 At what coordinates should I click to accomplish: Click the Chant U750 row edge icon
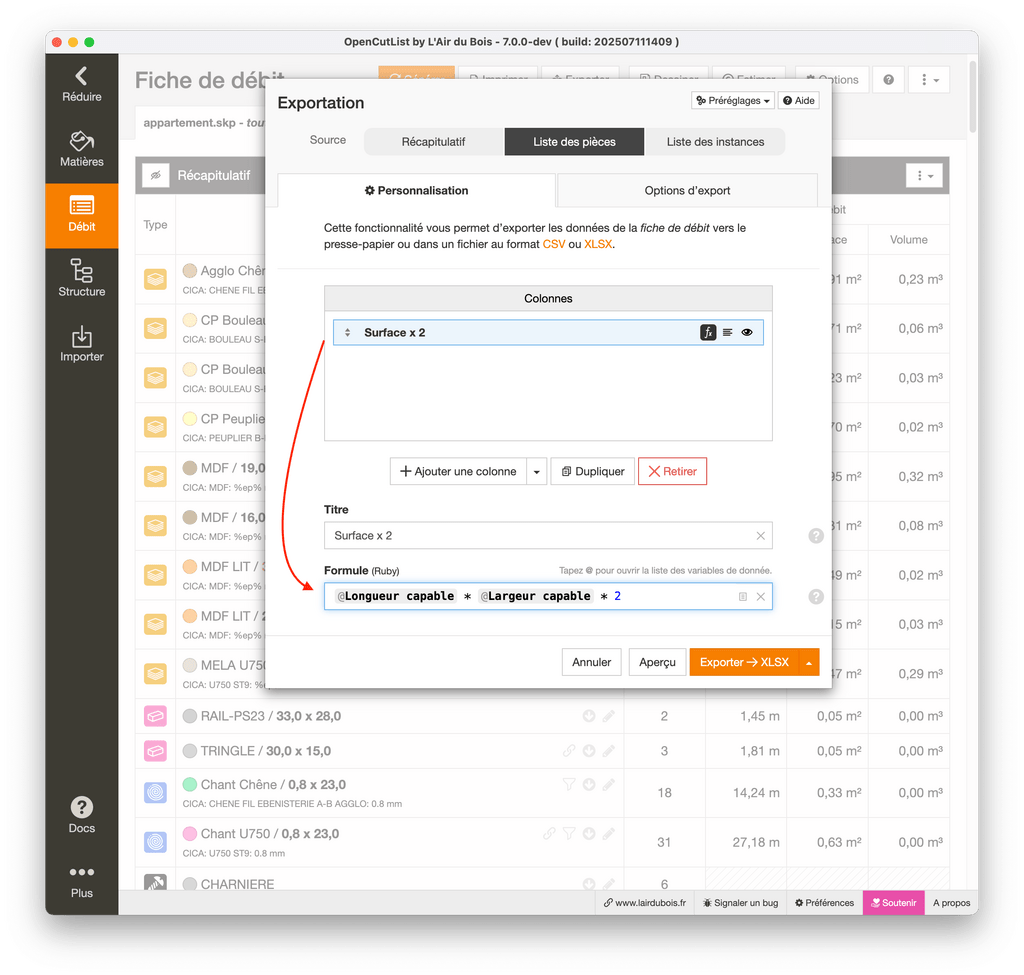pyautogui.click(x=155, y=842)
